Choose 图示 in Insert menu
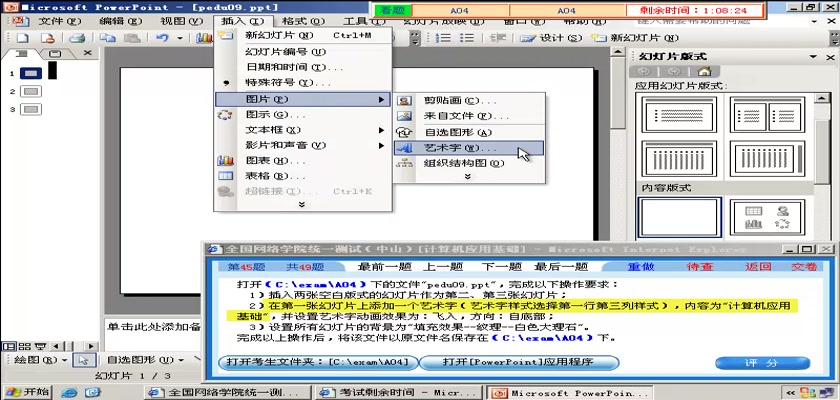 tap(303, 115)
